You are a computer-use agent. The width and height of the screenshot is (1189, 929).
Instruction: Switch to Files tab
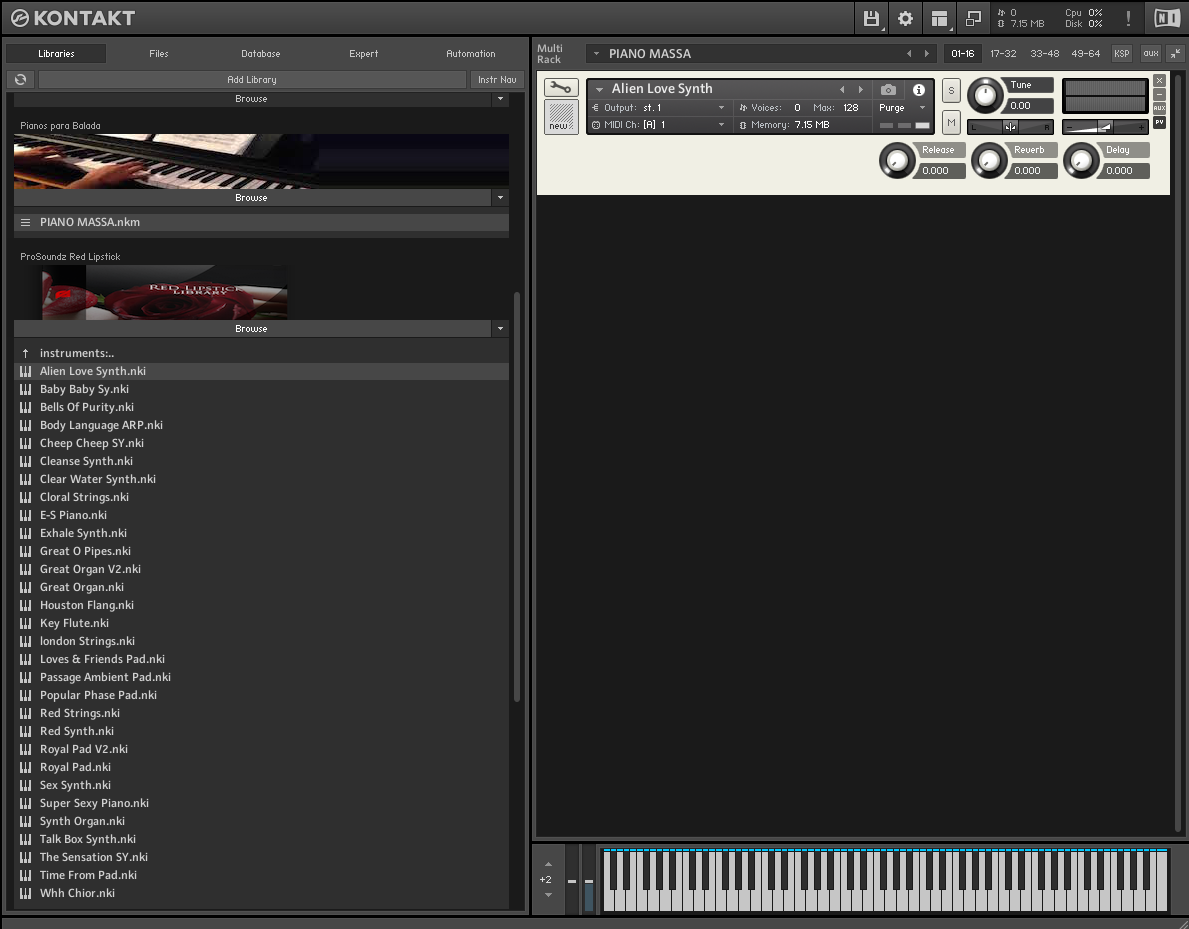point(158,54)
